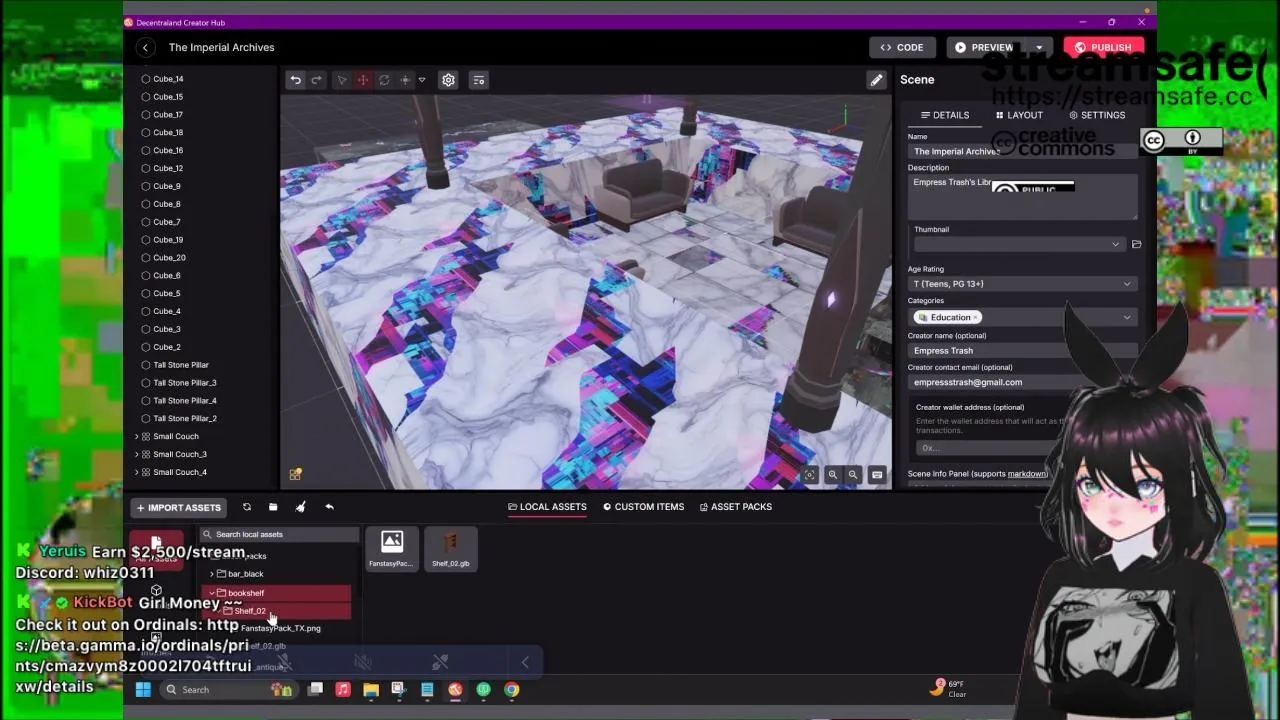Select the FanstasyPac image thumbnail
The width and height of the screenshot is (1280, 720).
click(x=391, y=548)
